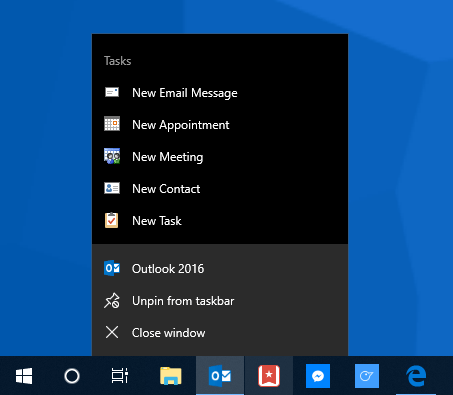This screenshot has width=453, height=395.
Task: Open the red bookmark star app
Action: (x=269, y=376)
